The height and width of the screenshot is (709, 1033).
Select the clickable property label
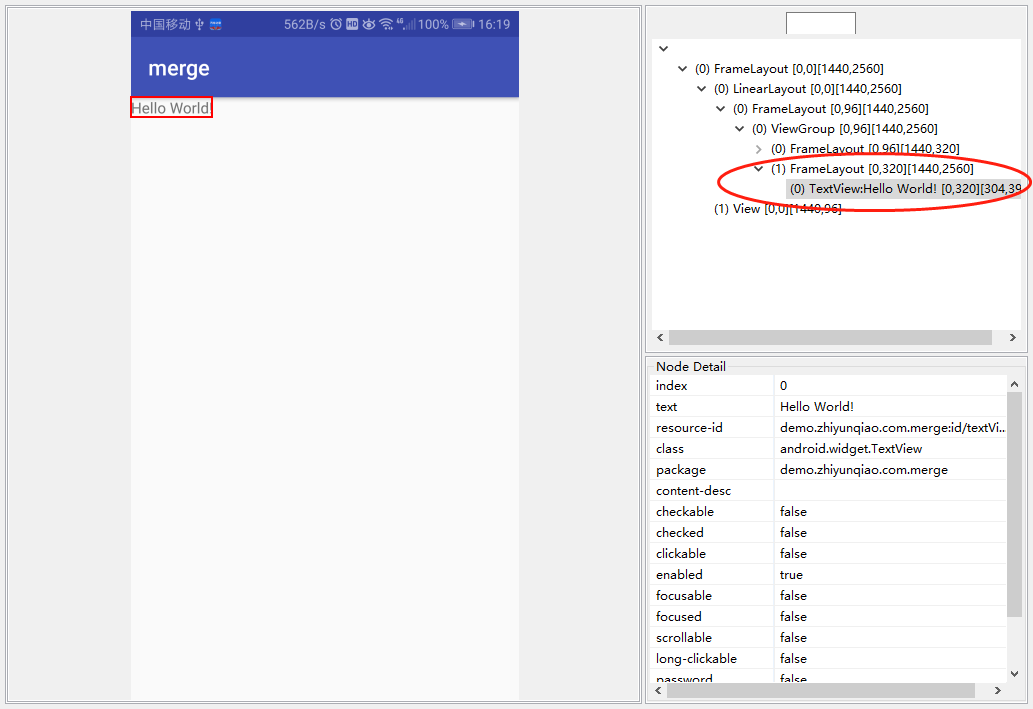681,554
